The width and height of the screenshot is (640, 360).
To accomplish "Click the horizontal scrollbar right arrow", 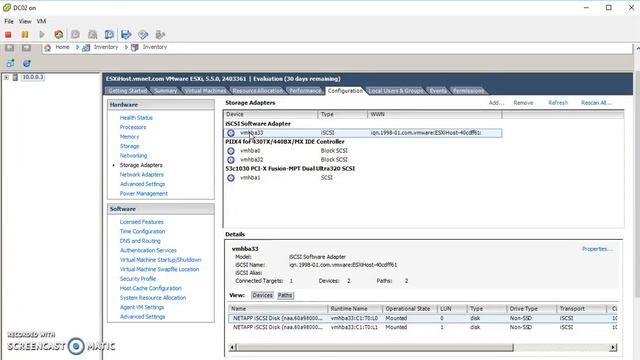I will (x=613, y=348).
